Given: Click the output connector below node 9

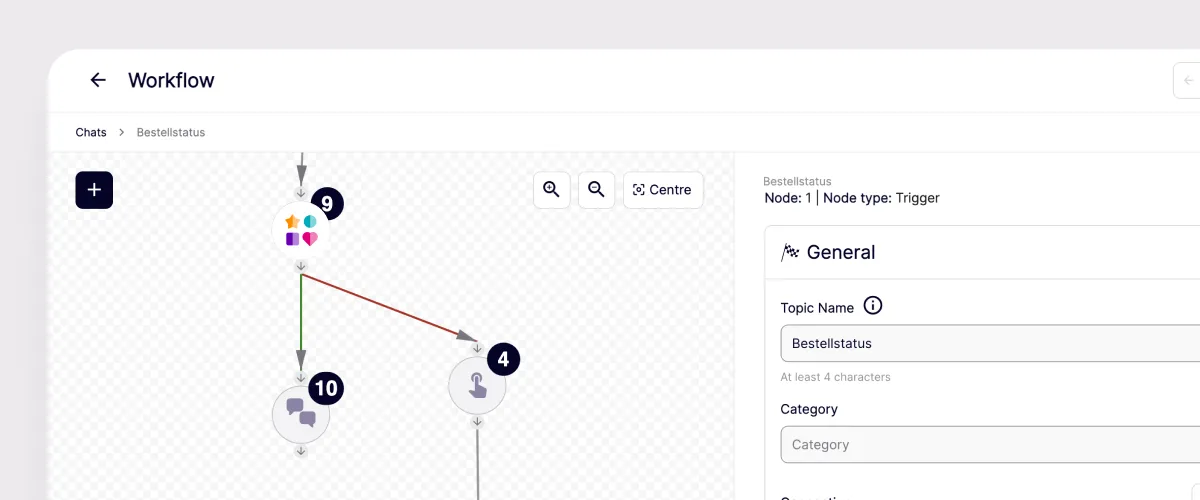Looking at the screenshot, I should pyautogui.click(x=301, y=265).
